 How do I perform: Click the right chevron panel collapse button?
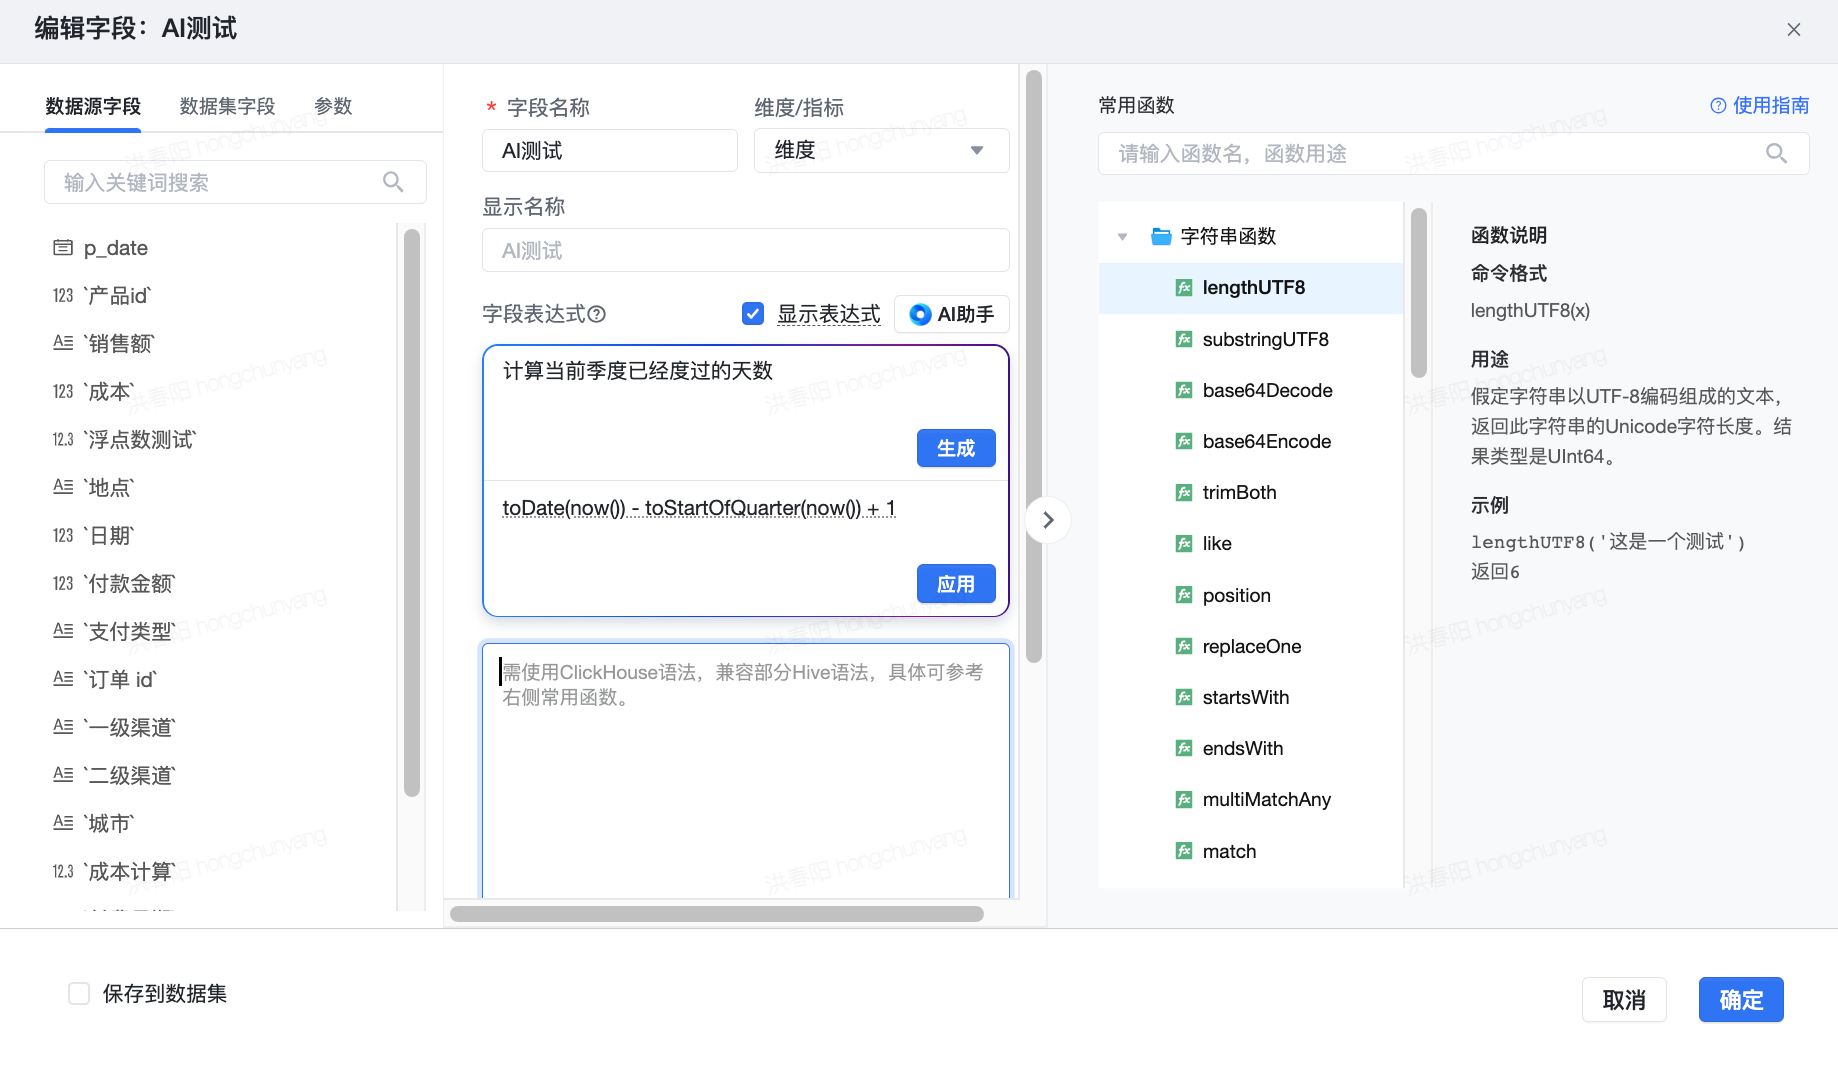click(x=1048, y=520)
